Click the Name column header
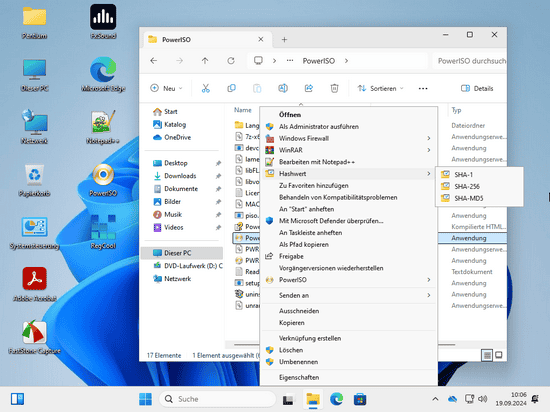The height and width of the screenshot is (412, 550). point(243,110)
